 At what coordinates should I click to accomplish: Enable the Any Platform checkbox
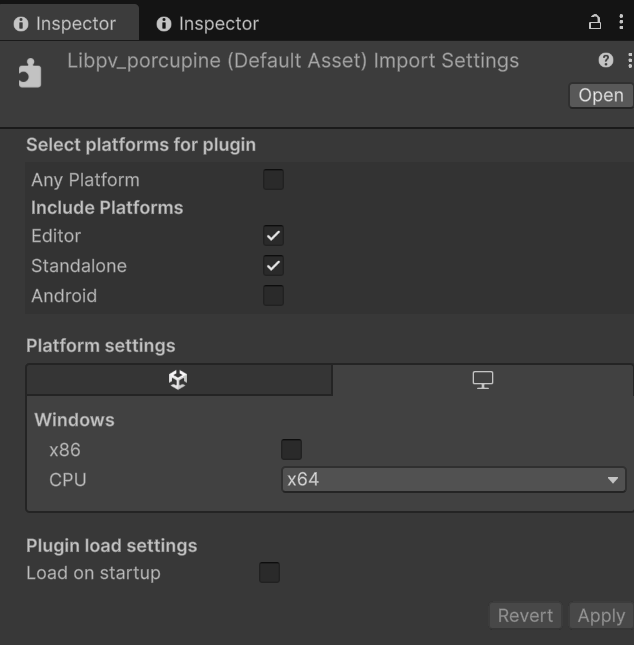(273, 180)
